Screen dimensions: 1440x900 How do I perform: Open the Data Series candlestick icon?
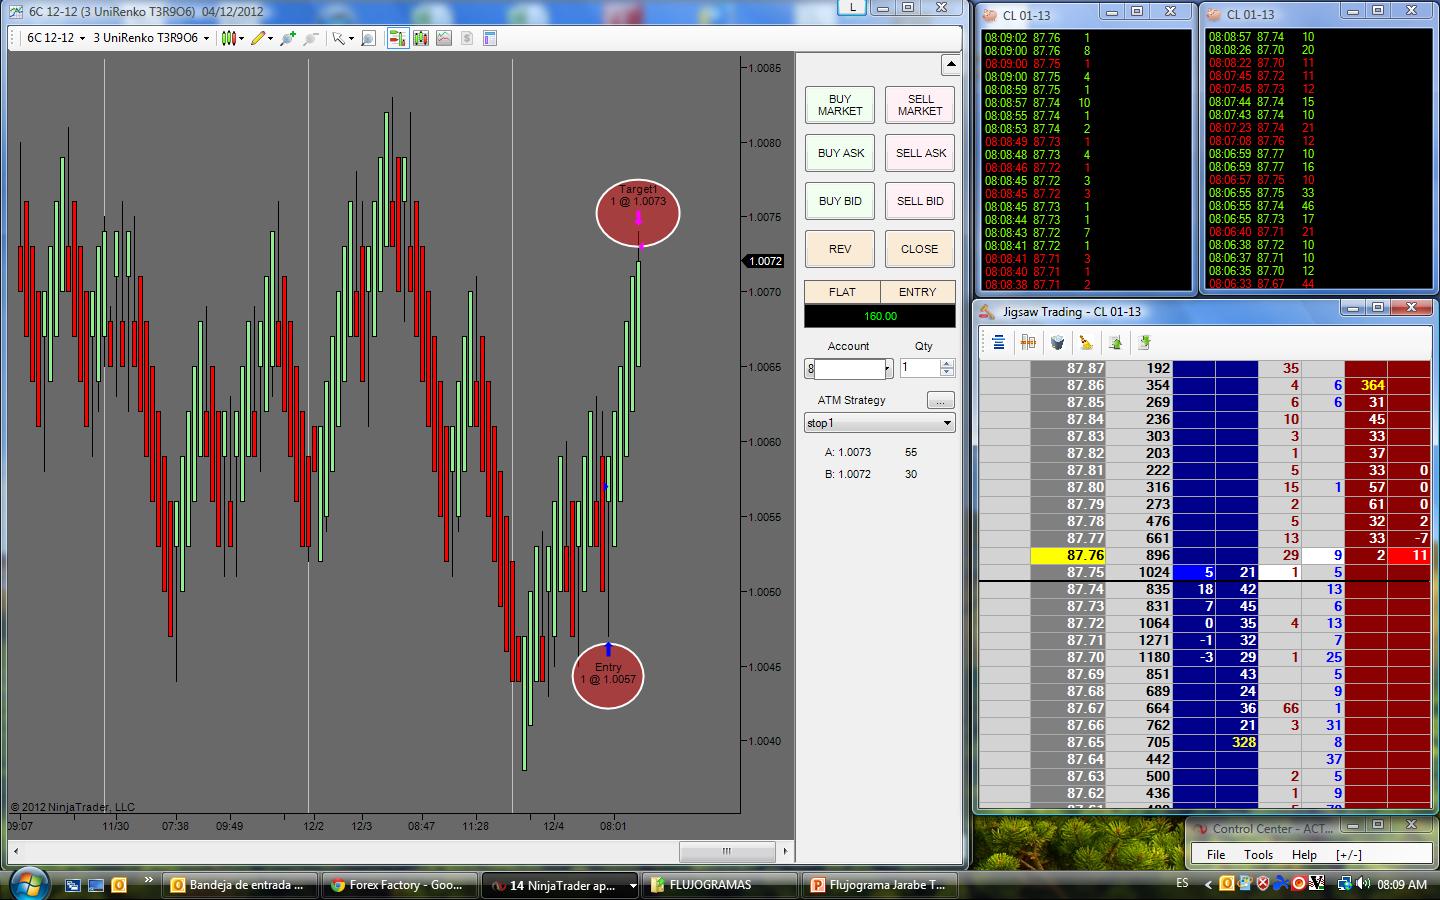420,38
